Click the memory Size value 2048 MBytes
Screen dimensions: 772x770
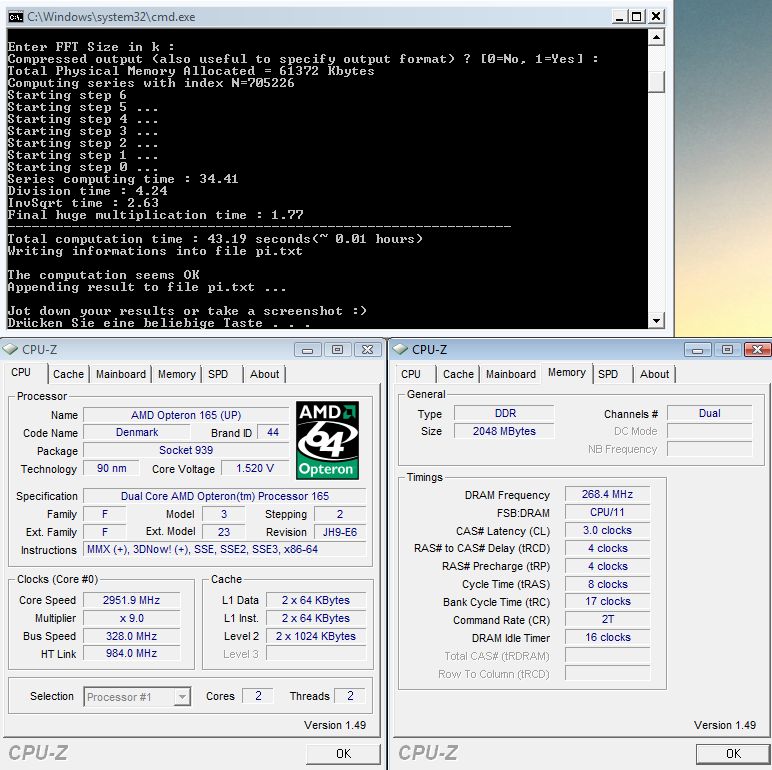(x=505, y=431)
